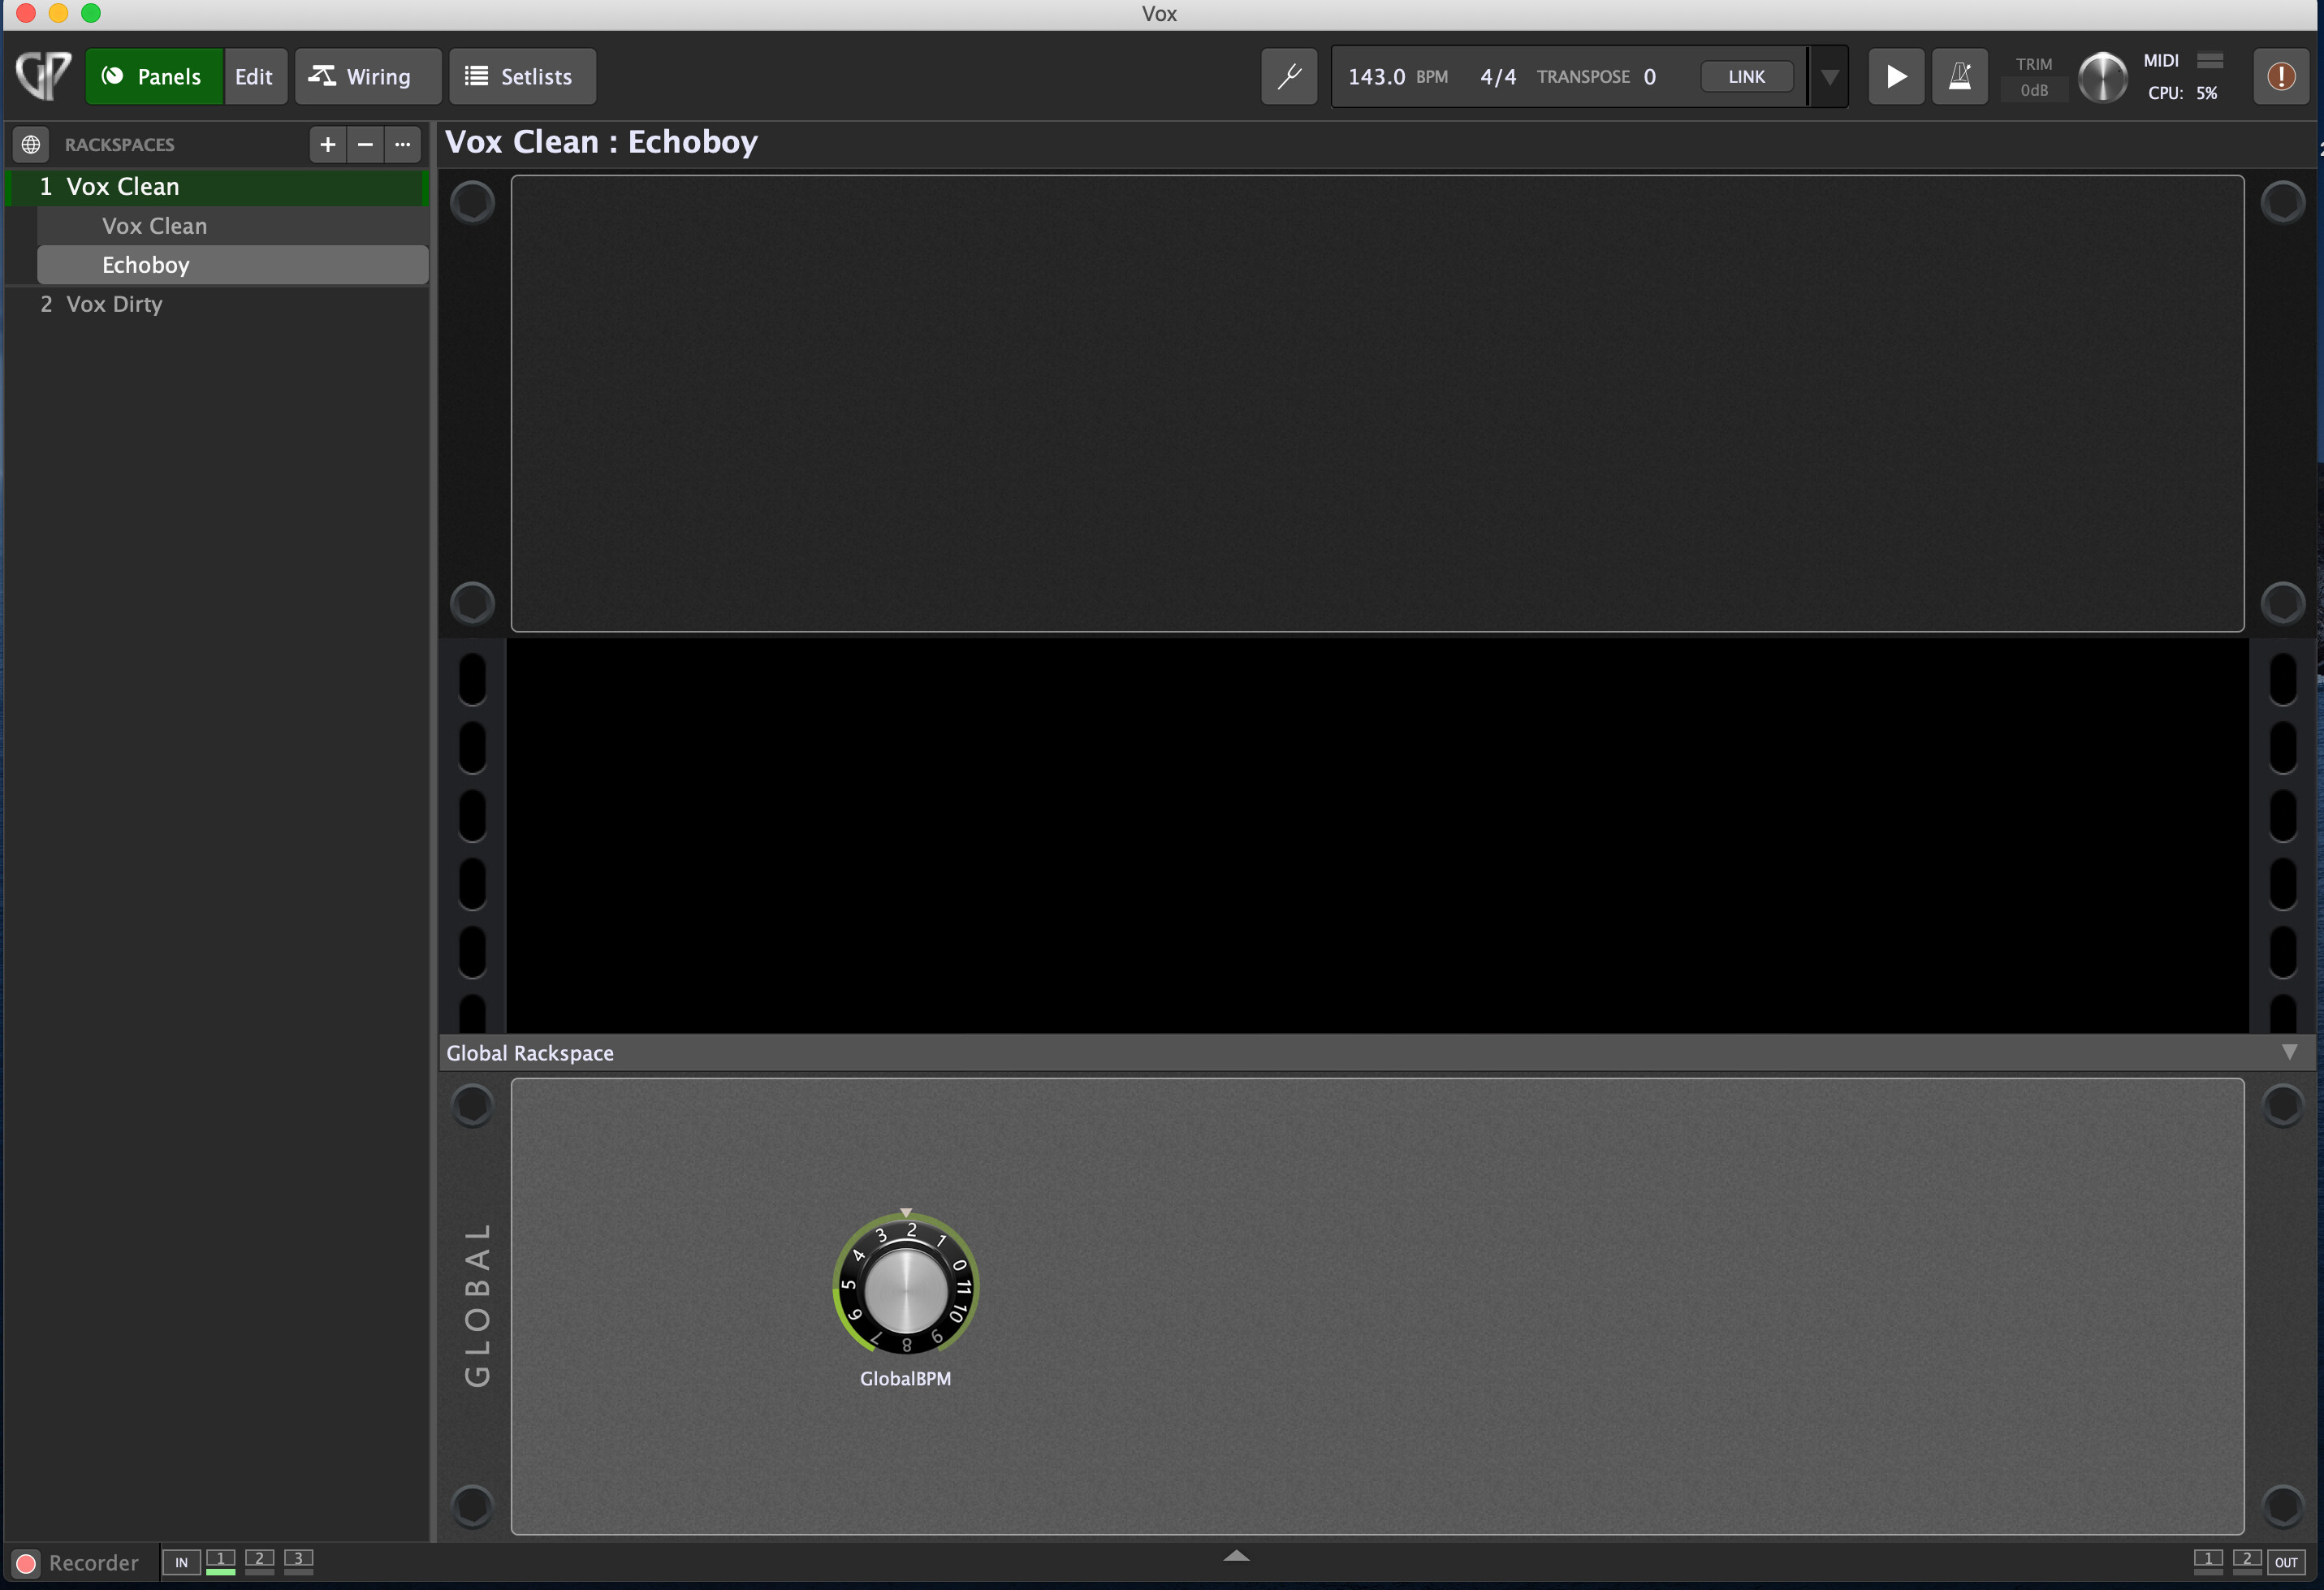This screenshot has height=1590, width=2324.
Task: Toggle the metronome icon
Action: (x=1959, y=76)
